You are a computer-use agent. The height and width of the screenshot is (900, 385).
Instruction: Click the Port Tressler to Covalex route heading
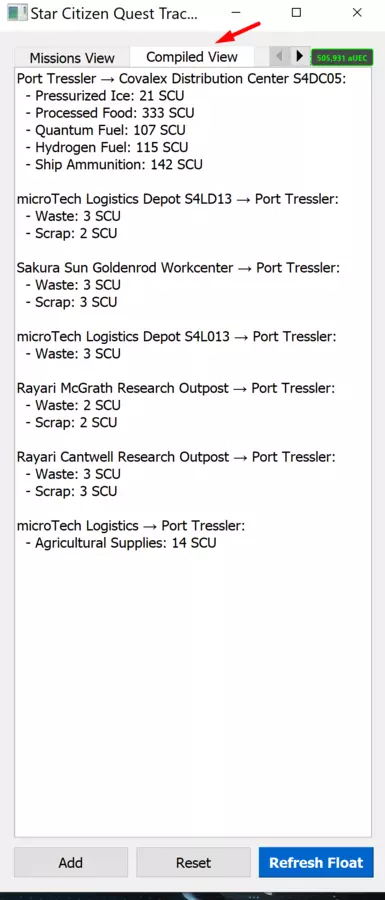tap(182, 79)
